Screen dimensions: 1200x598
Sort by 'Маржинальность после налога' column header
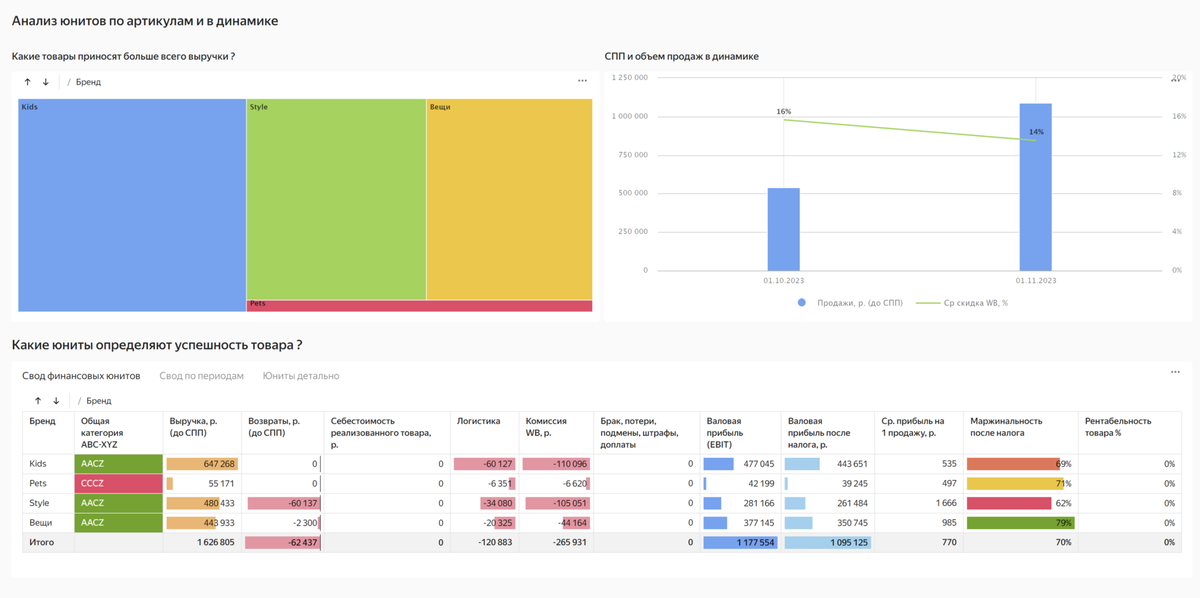click(x=1020, y=433)
